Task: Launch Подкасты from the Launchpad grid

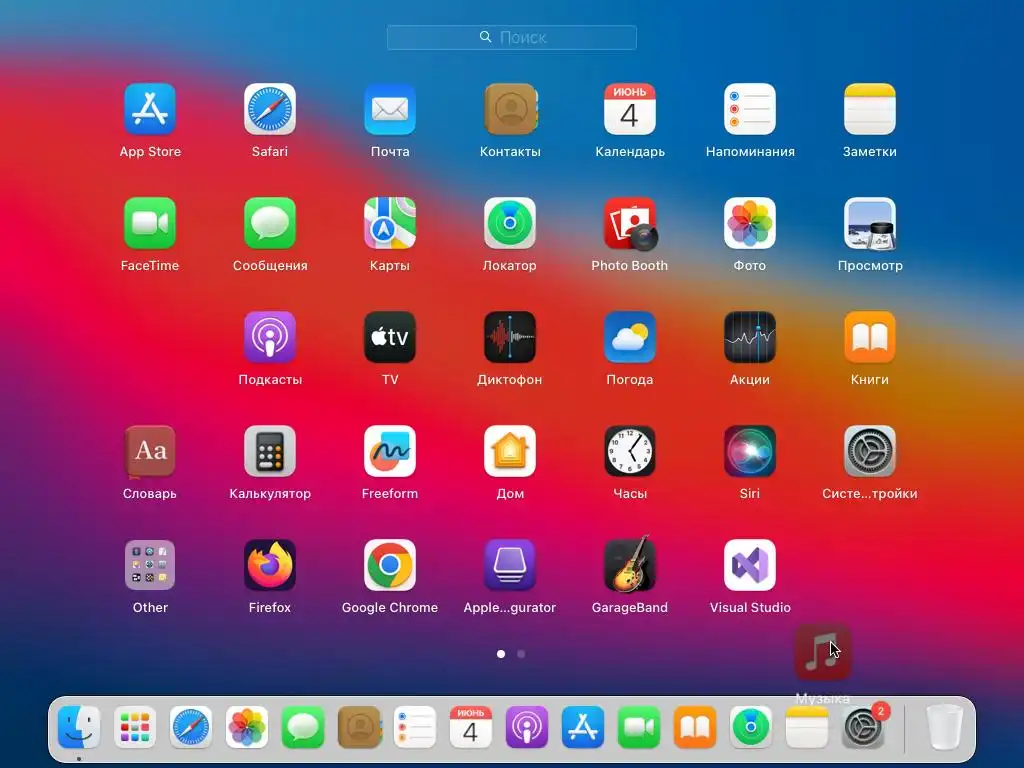Action: 270,337
